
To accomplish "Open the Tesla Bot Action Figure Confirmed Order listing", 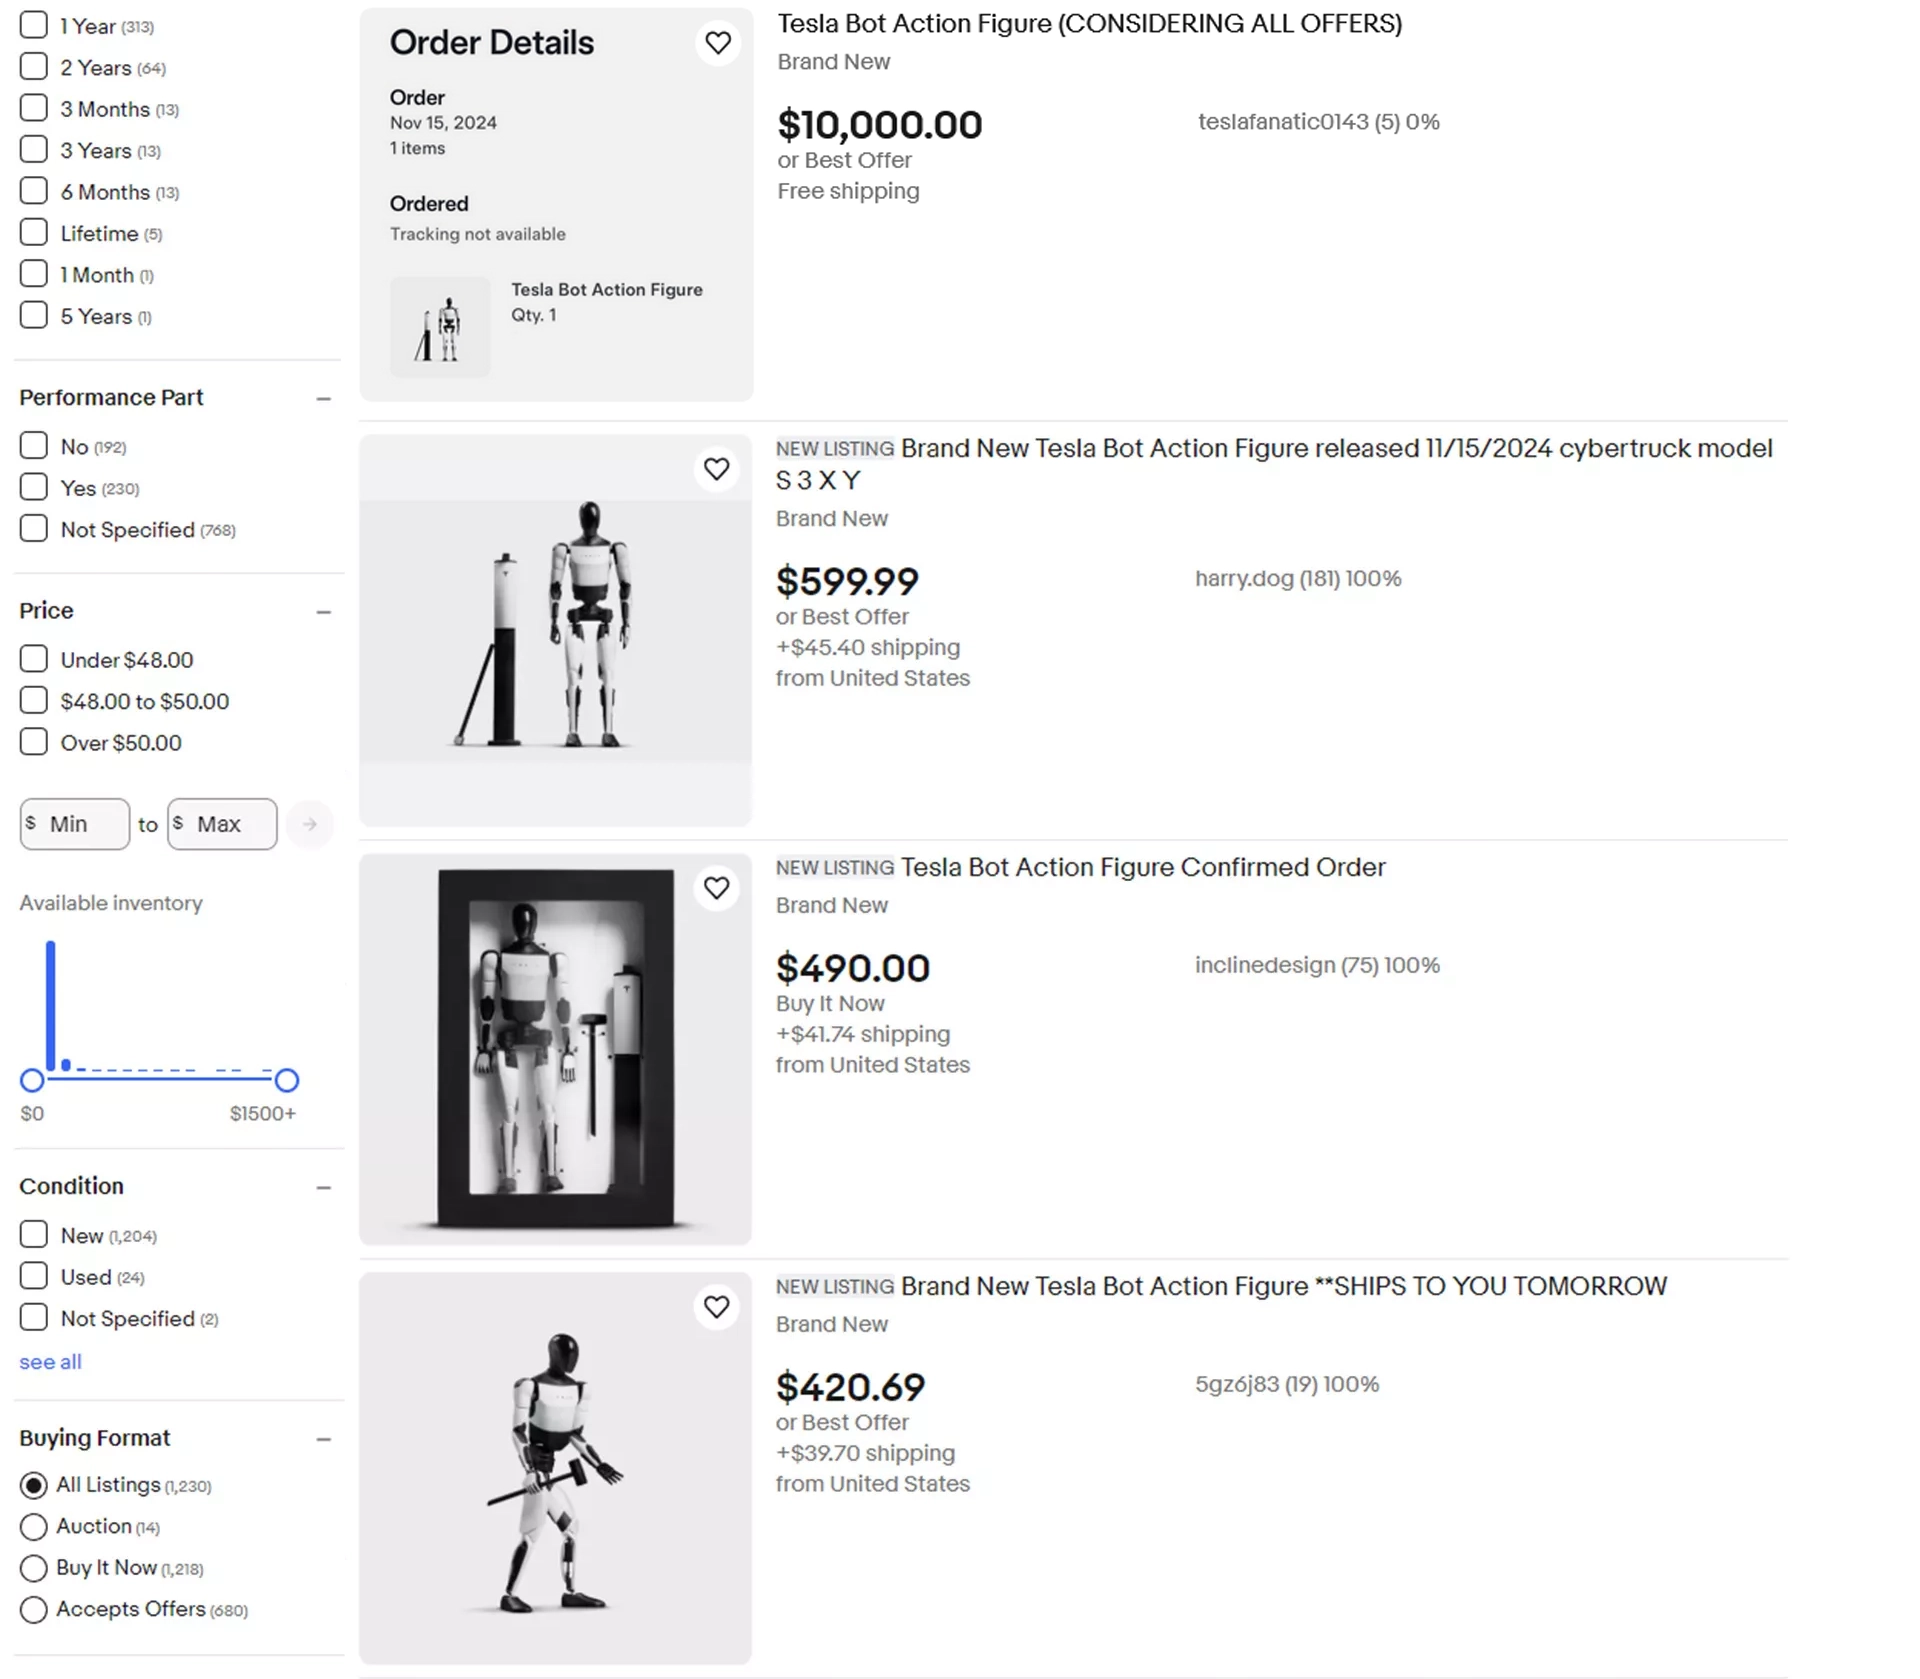I will [1142, 867].
